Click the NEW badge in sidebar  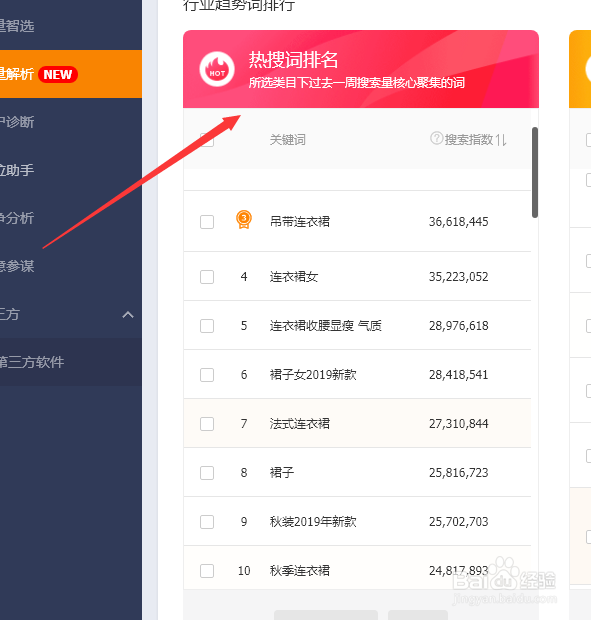tap(58, 74)
